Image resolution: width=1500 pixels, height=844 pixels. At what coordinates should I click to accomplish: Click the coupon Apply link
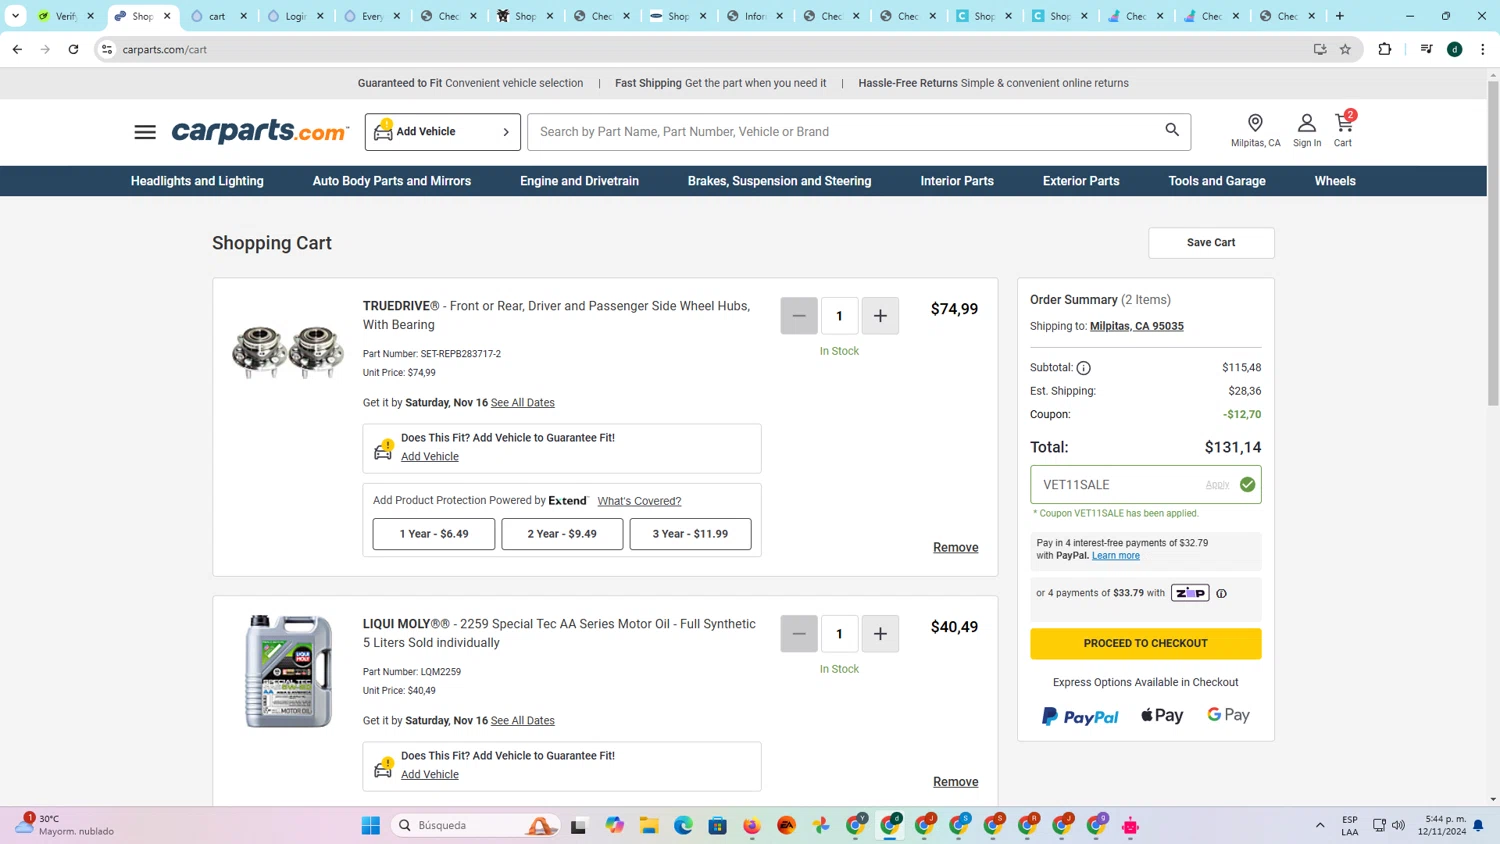tap(1217, 485)
